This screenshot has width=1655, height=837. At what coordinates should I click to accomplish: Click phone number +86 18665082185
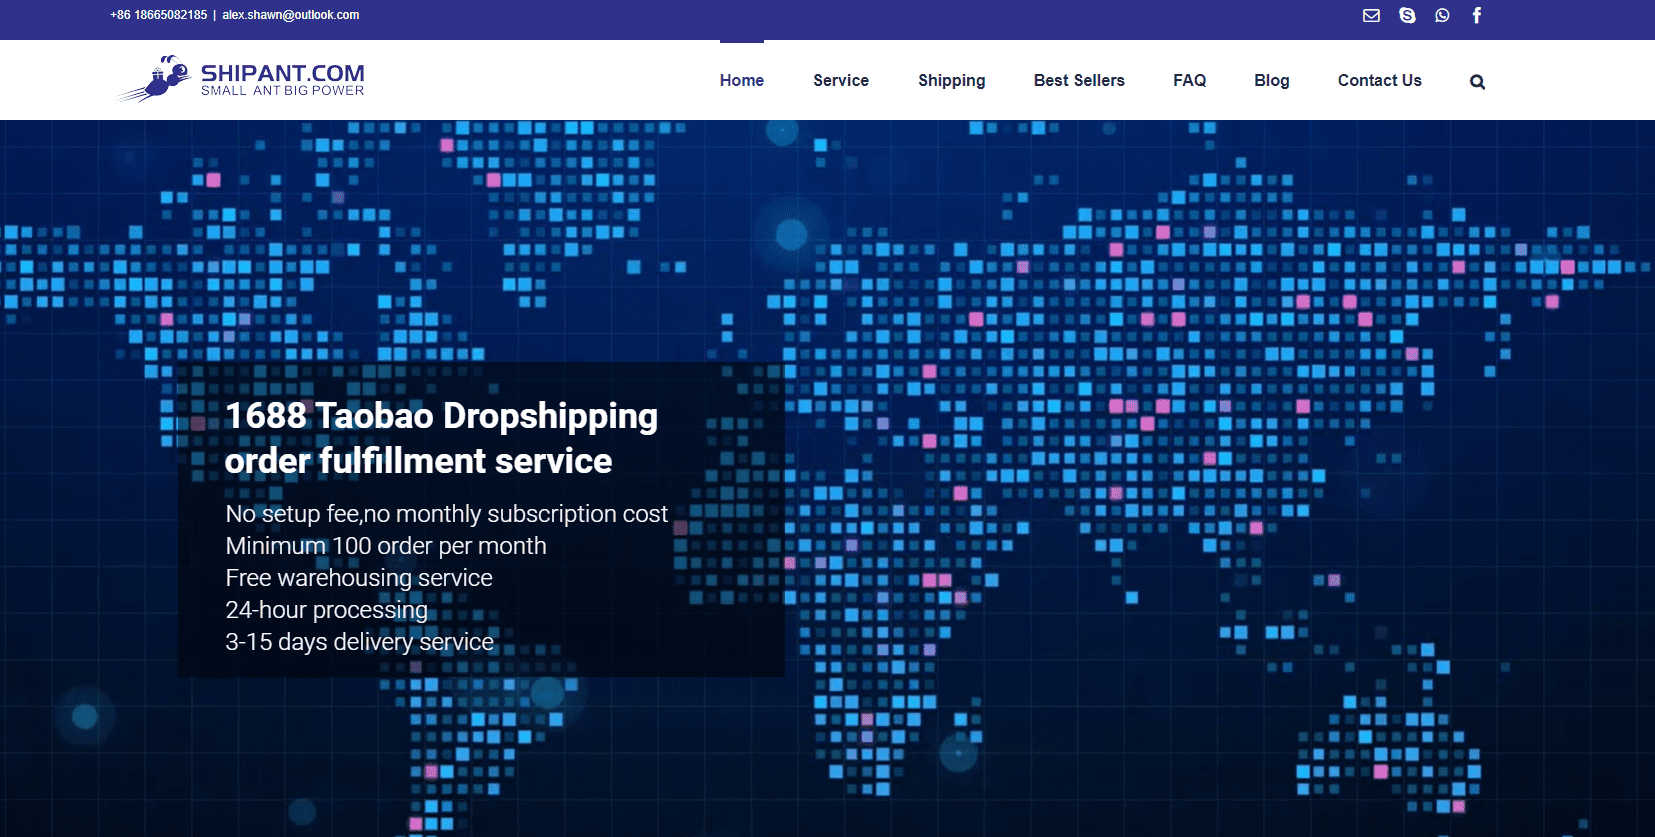pos(159,15)
